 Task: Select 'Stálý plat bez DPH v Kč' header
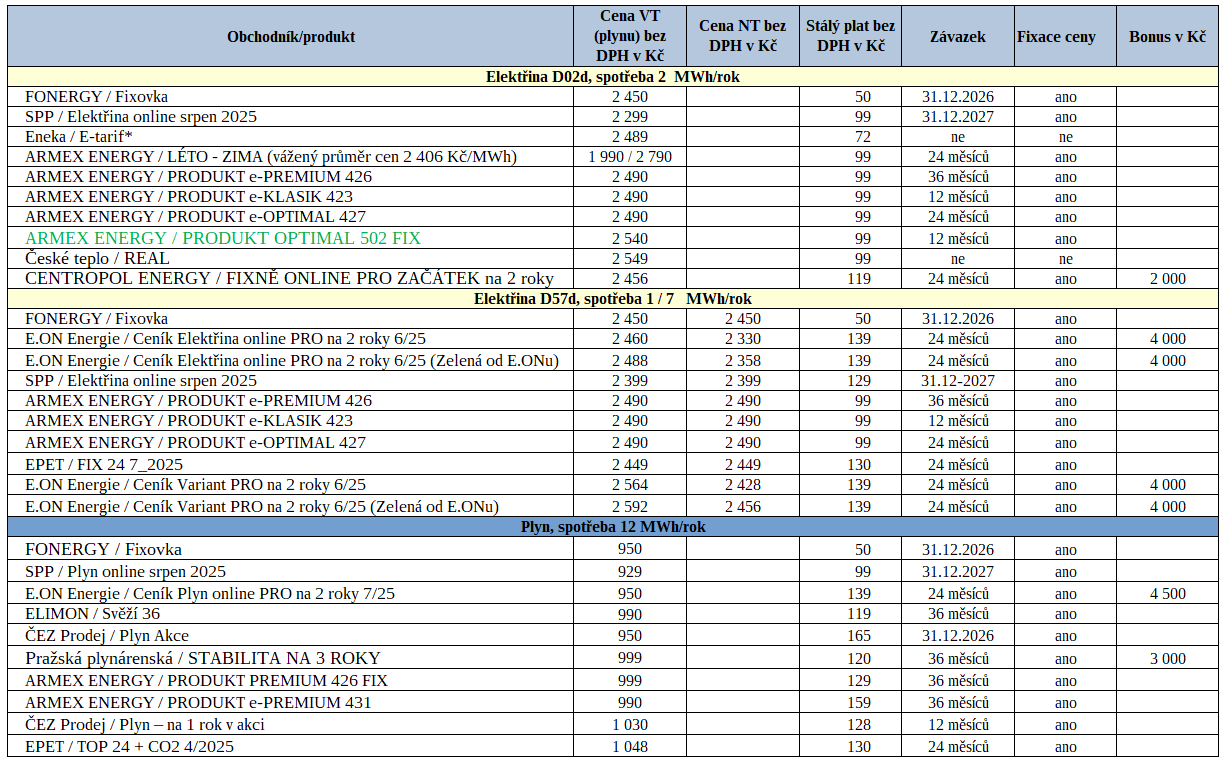click(x=850, y=37)
